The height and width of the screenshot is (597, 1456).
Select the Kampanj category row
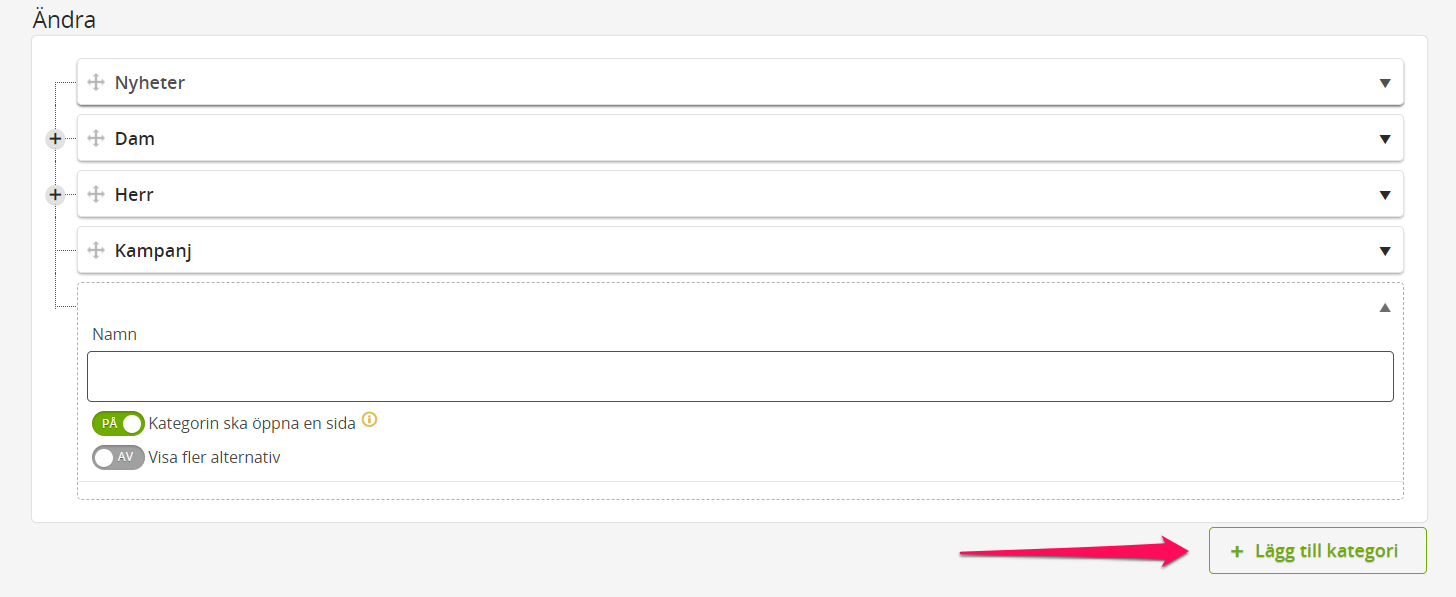pos(740,250)
